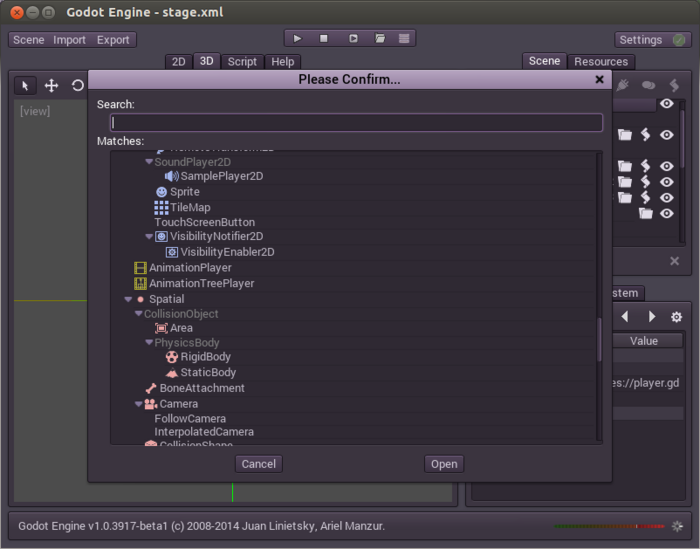Switch to the 2D editor tab
This screenshot has width=700, height=549.
179,62
